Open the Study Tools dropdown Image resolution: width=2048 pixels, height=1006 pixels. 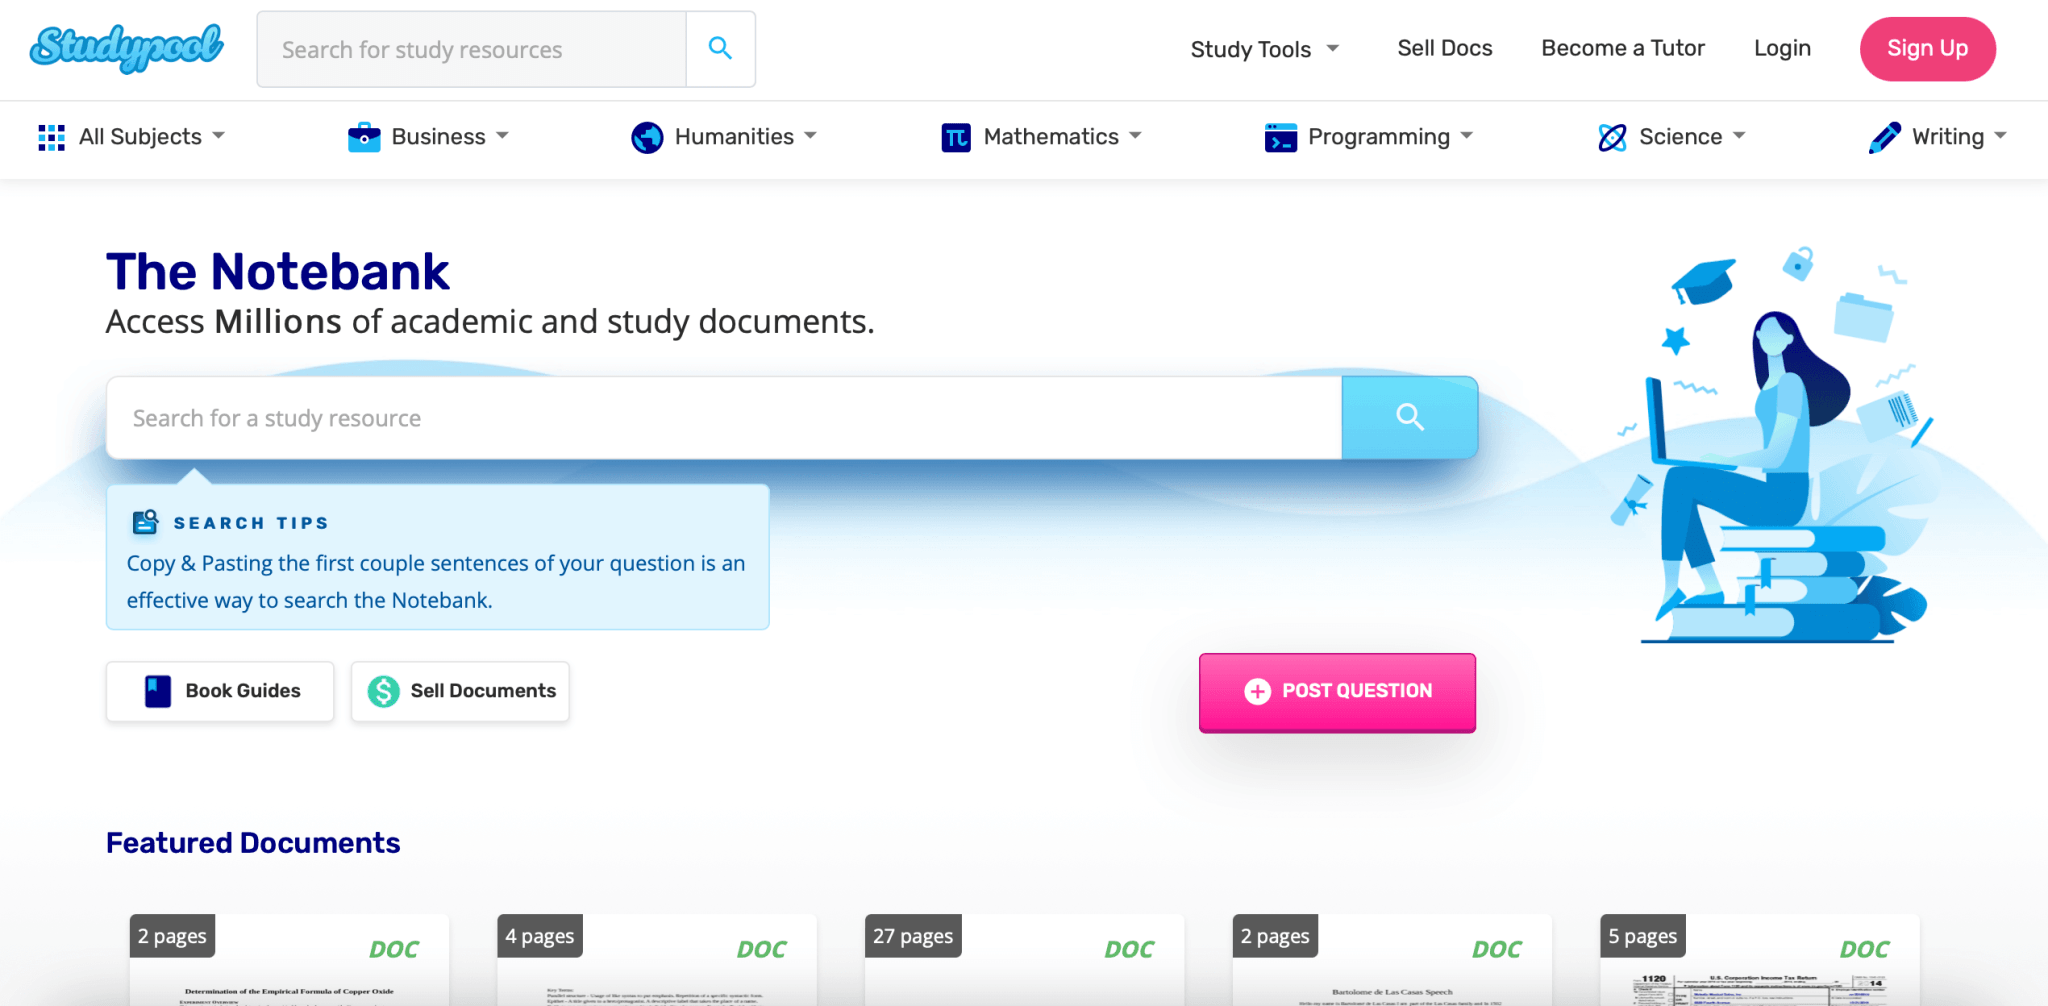coord(1263,48)
